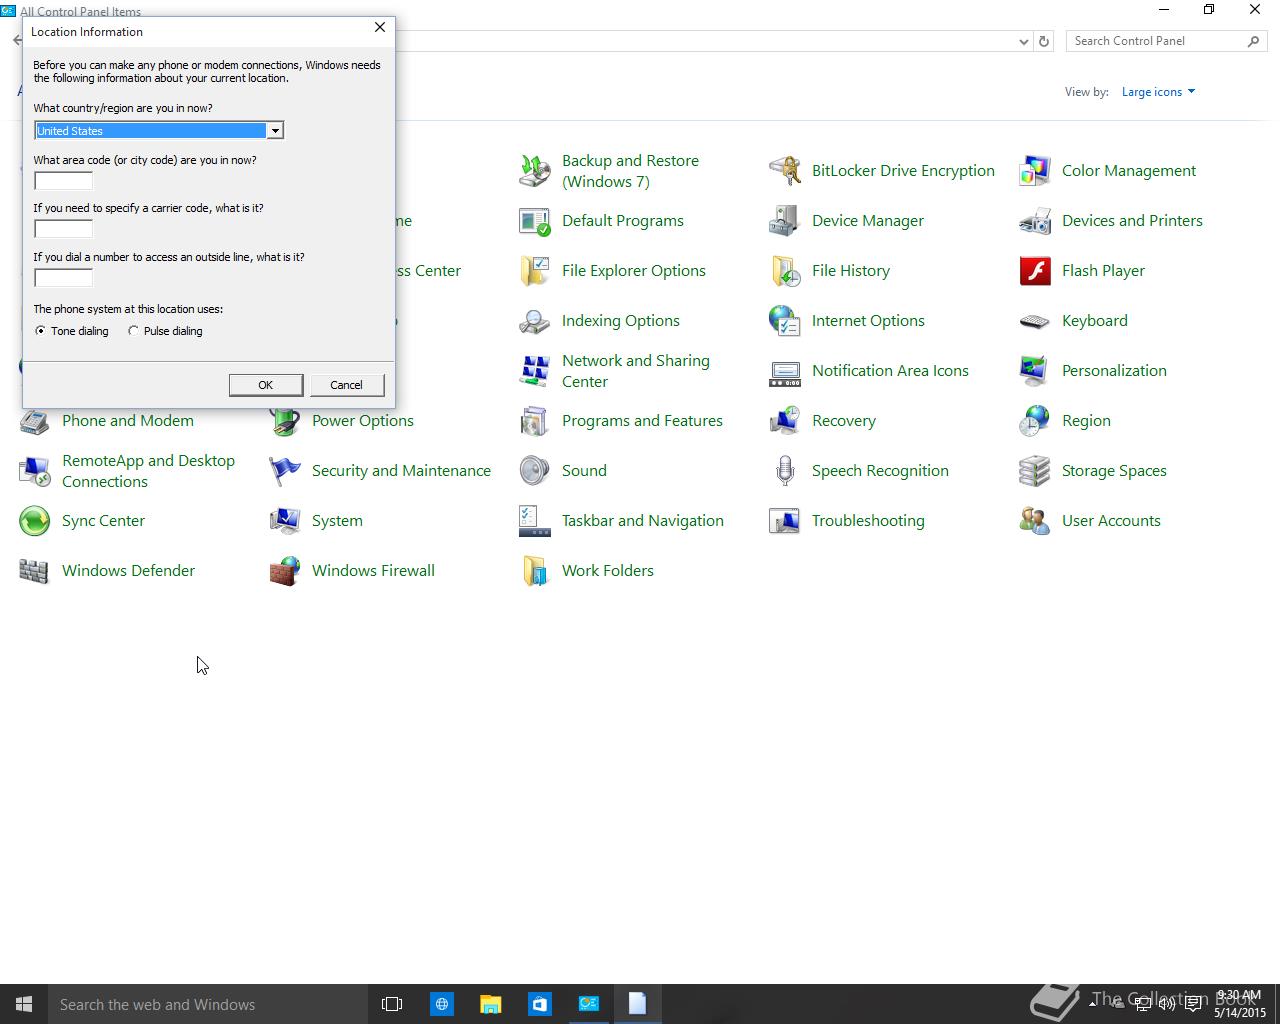Open Color Management icon
1280x1024 pixels.
pyautogui.click(x=1035, y=171)
